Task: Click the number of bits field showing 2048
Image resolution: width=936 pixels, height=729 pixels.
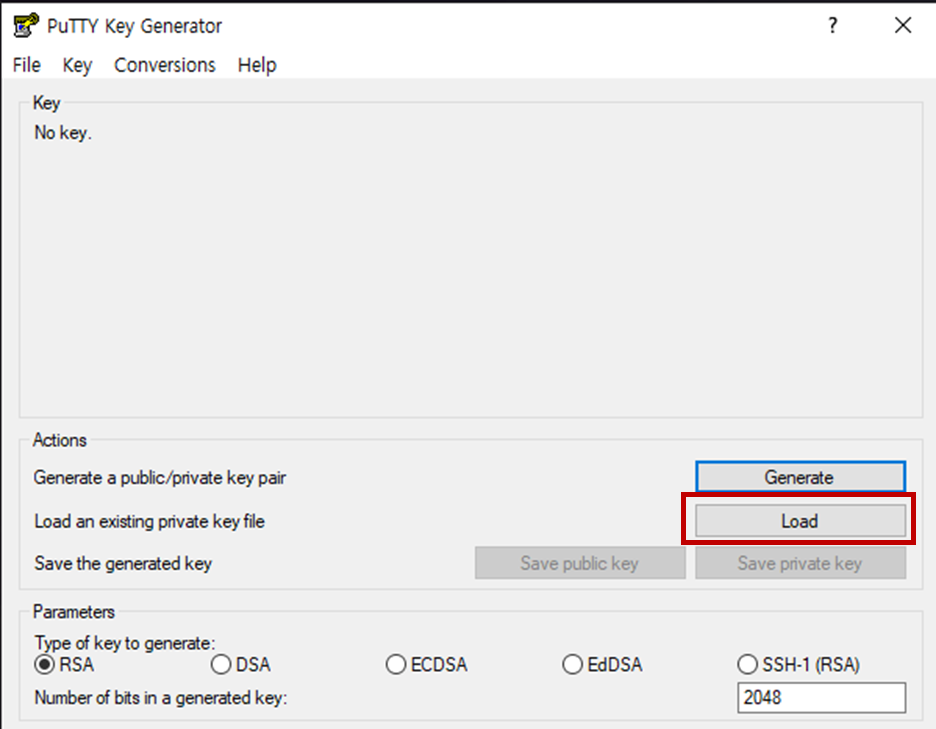Action: click(821, 697)
